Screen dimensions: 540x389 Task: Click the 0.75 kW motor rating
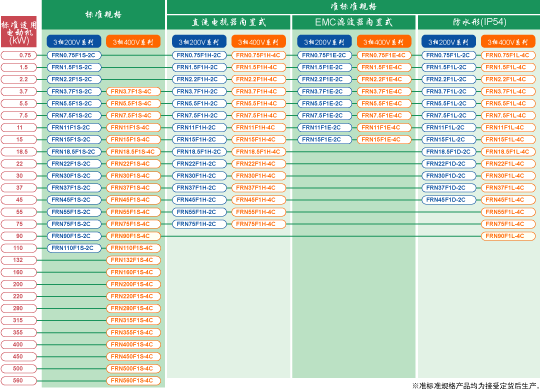pyautogui.click(x=19, y=55)
